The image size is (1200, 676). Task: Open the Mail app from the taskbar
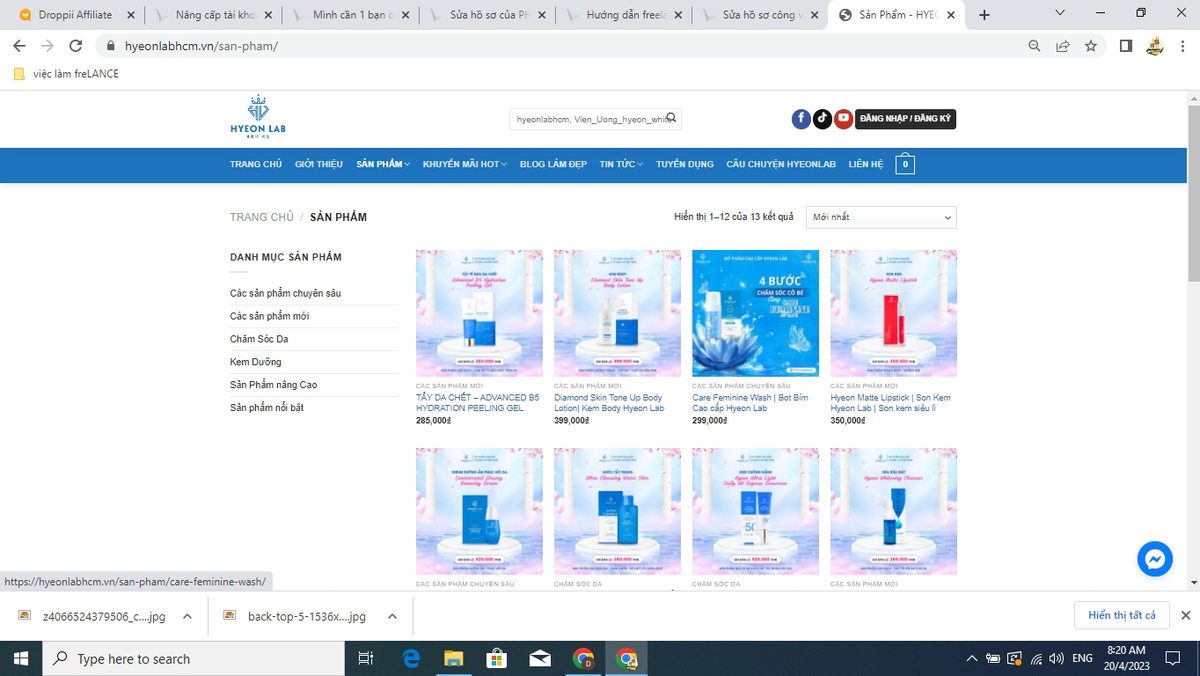click(x=540, y=658)
